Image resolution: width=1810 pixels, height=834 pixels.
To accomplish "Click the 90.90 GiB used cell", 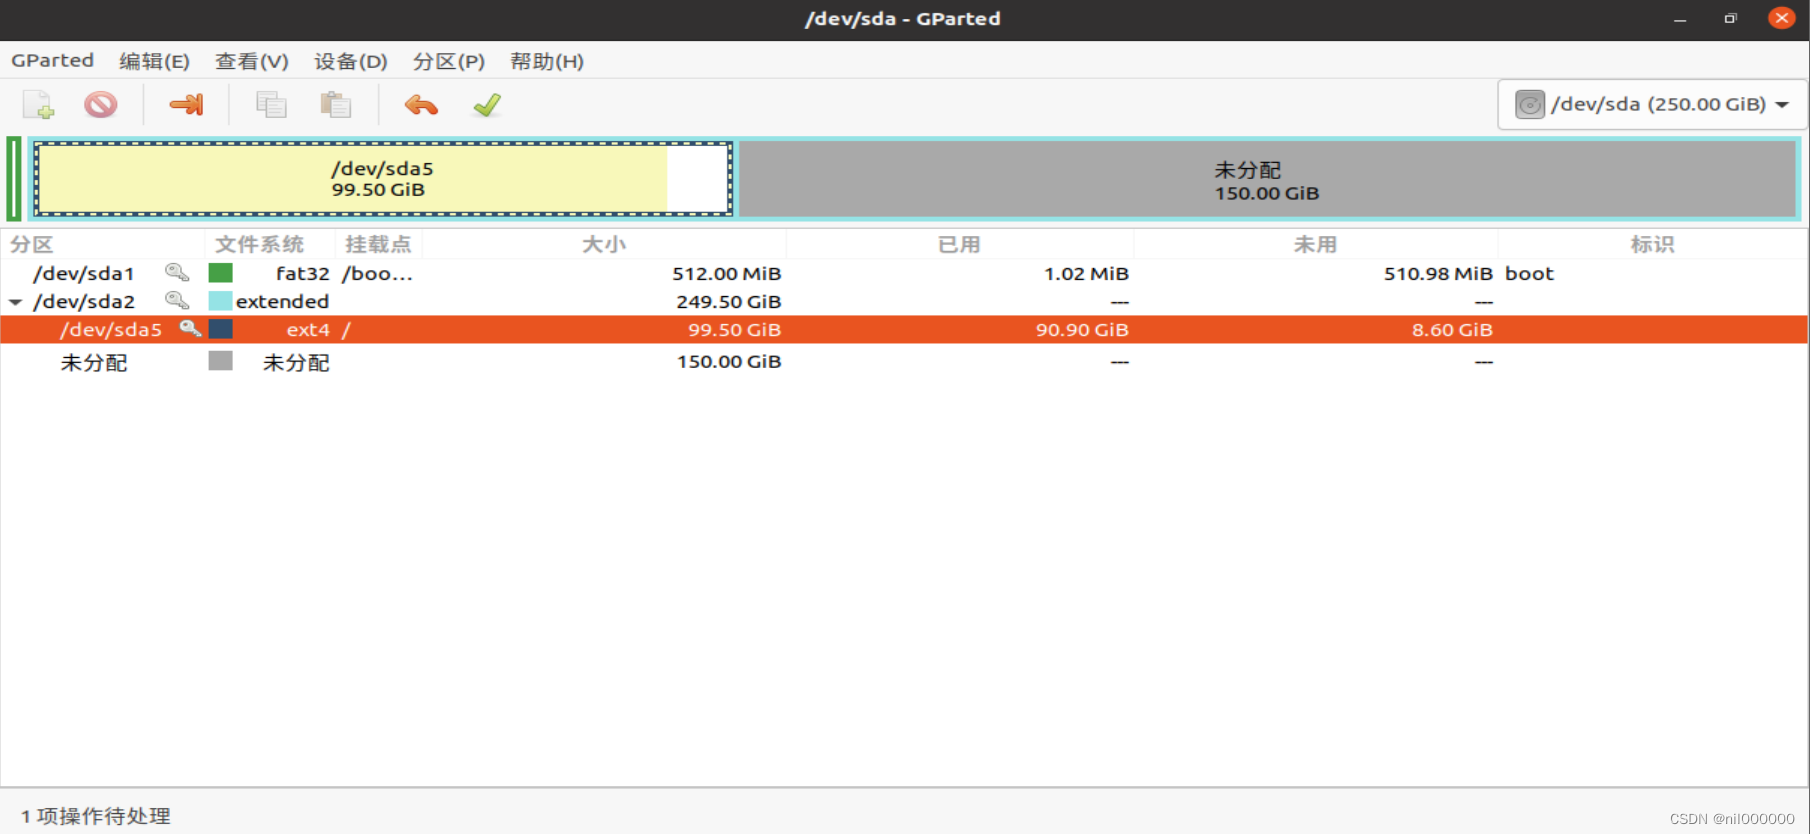I will [1082, 329].
